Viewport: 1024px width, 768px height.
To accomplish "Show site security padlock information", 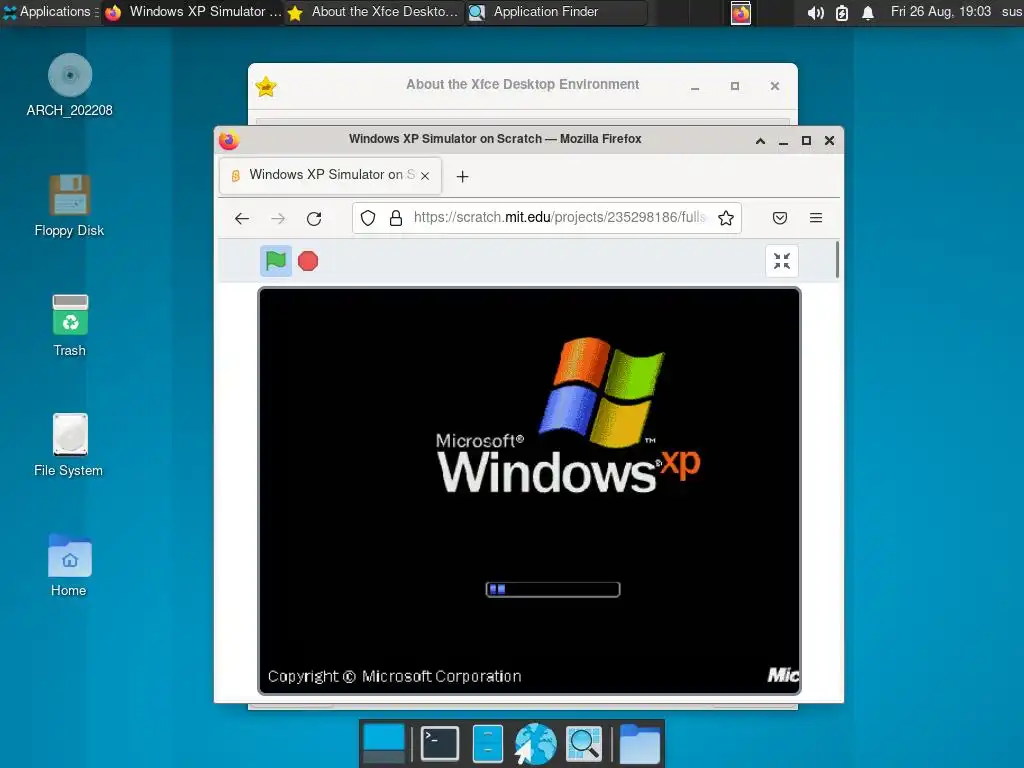I will click(x=396, y=217).
